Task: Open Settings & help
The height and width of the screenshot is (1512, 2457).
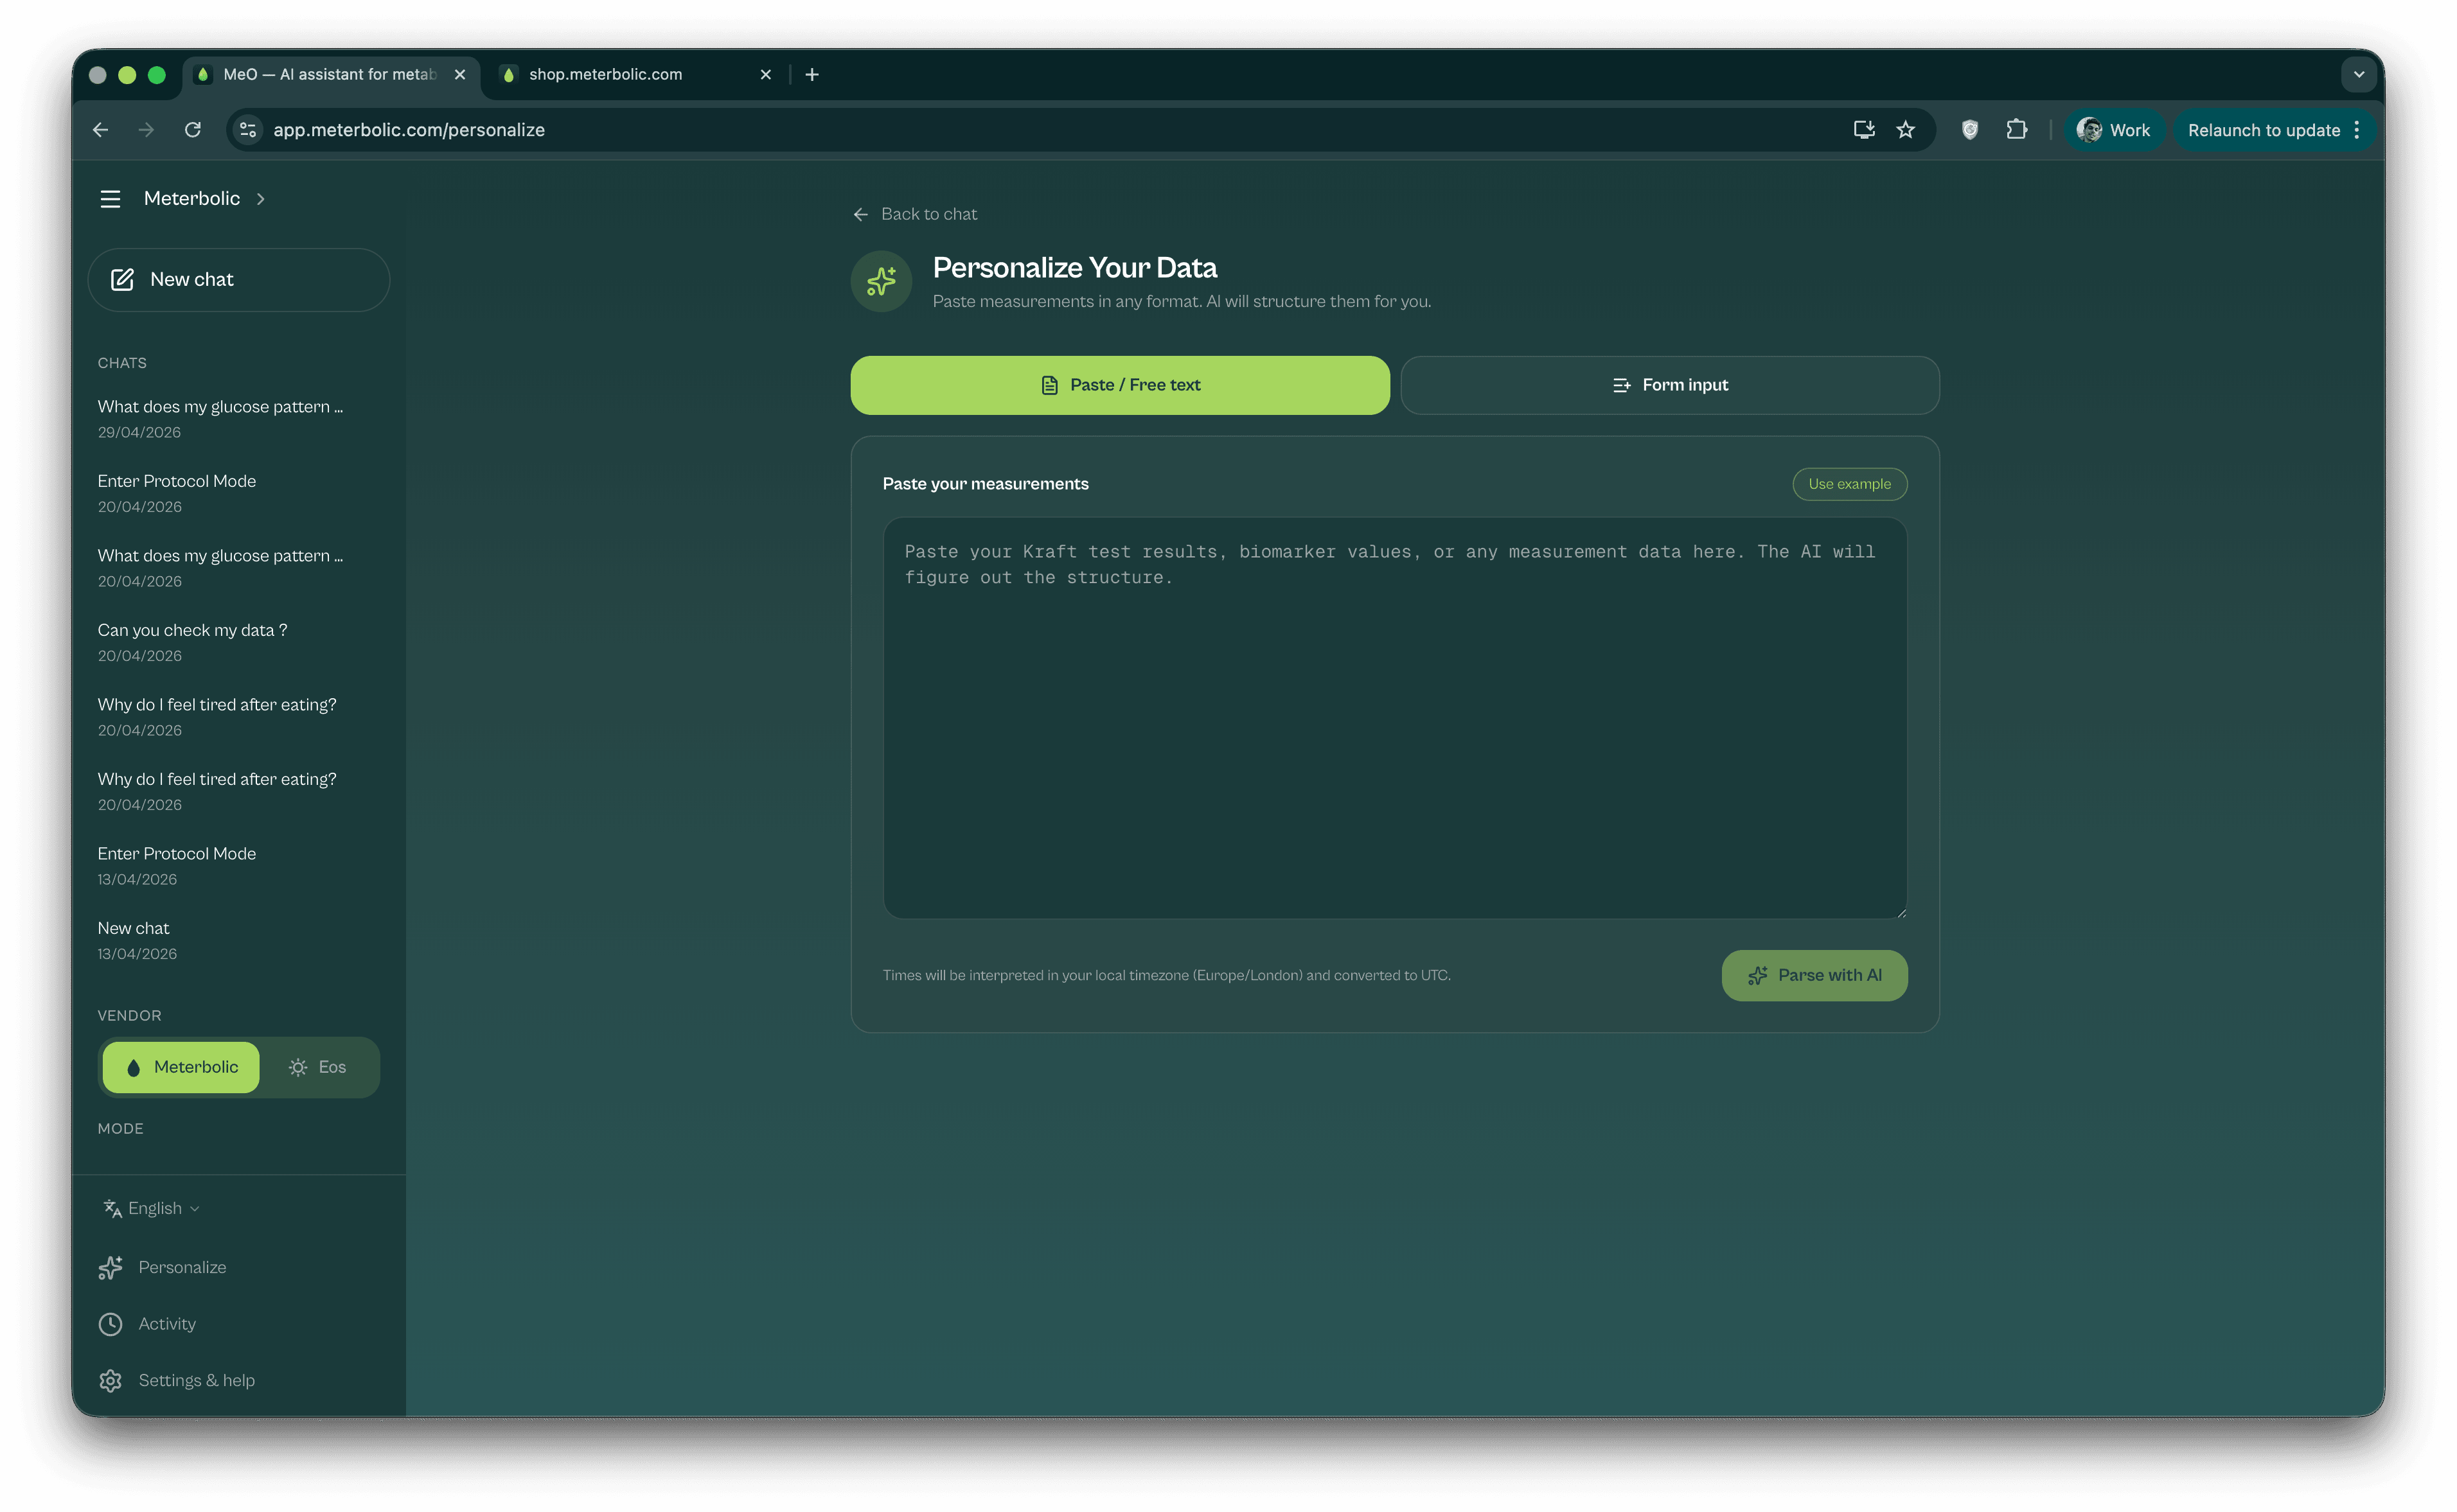Action: coord(196,1380)
